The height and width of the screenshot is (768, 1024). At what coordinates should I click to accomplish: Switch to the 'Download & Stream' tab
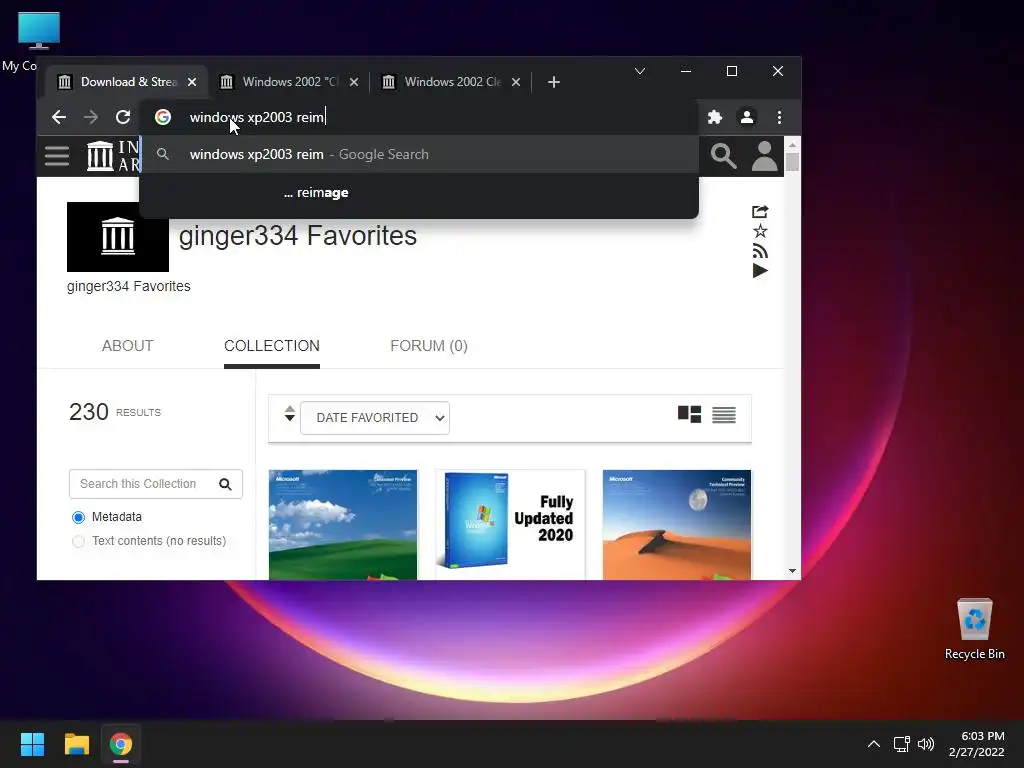[126, 82]
